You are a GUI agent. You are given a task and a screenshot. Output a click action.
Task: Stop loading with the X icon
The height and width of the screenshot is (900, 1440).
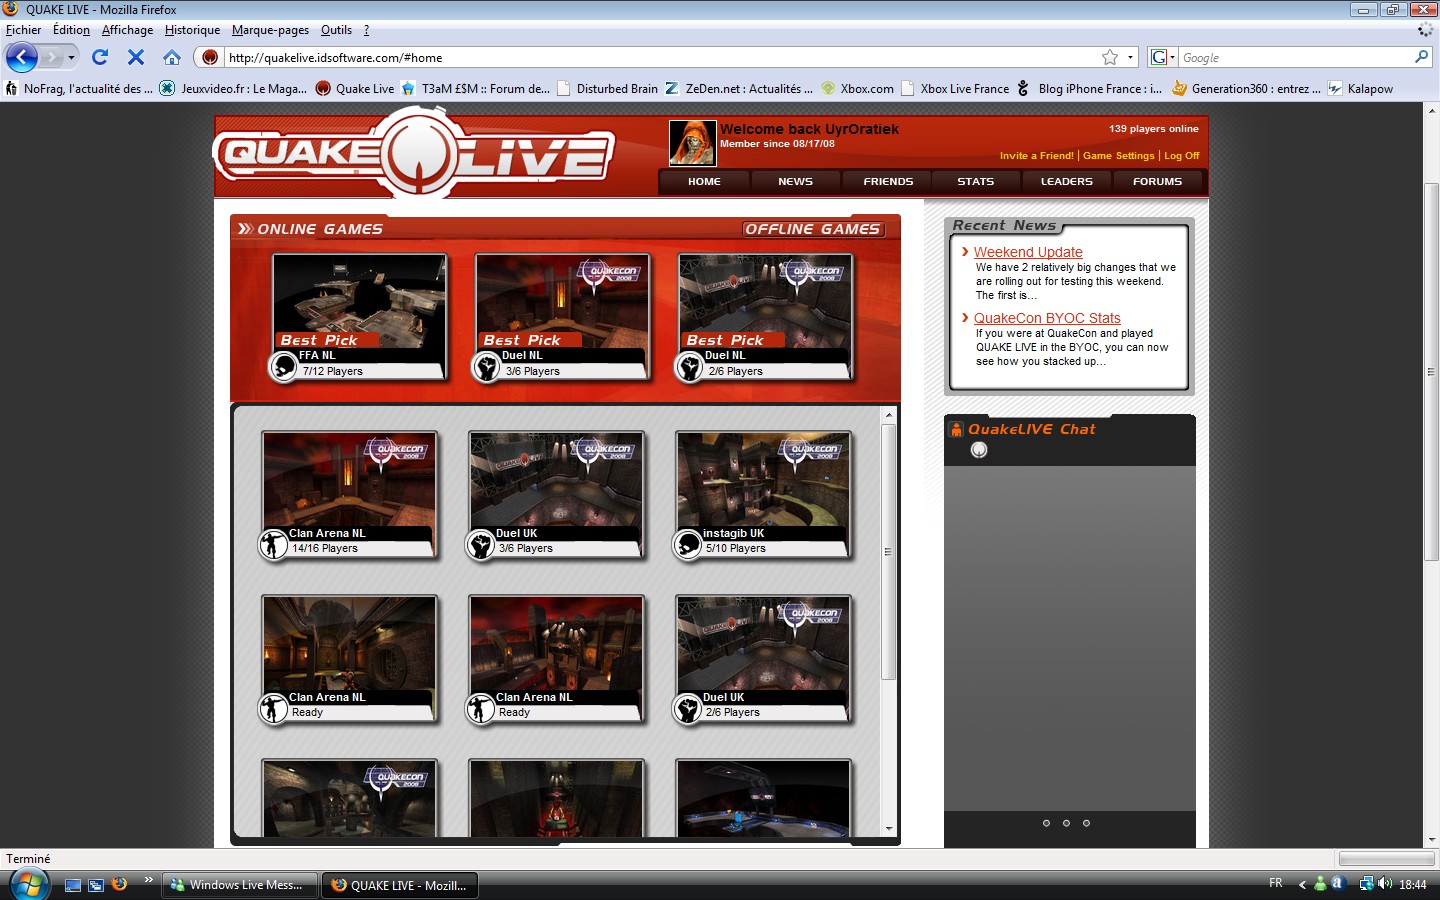point(136,57)
